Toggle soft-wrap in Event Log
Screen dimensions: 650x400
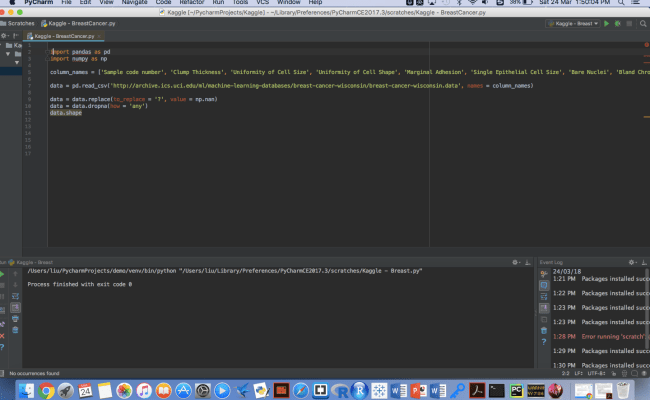(x=544, y=296)
